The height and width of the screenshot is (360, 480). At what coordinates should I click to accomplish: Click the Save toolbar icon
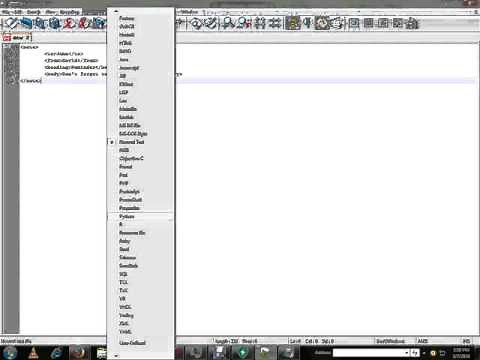40,23
